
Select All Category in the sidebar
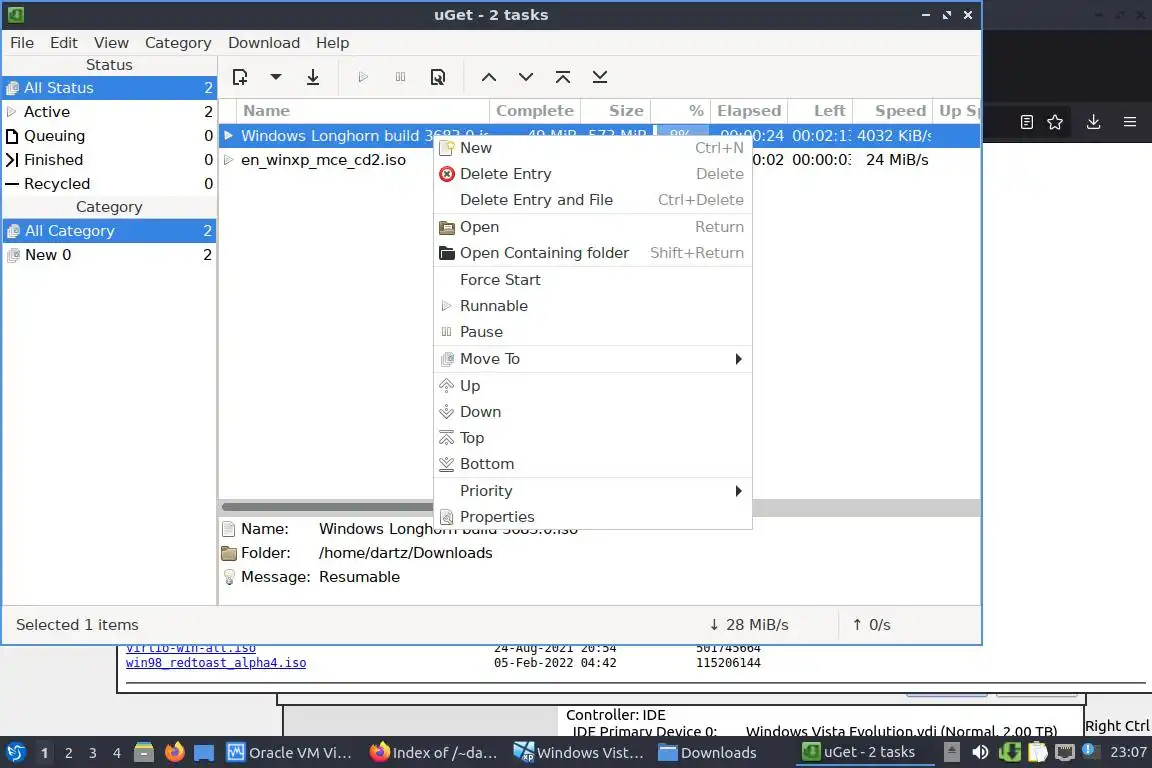coord(109,231)
